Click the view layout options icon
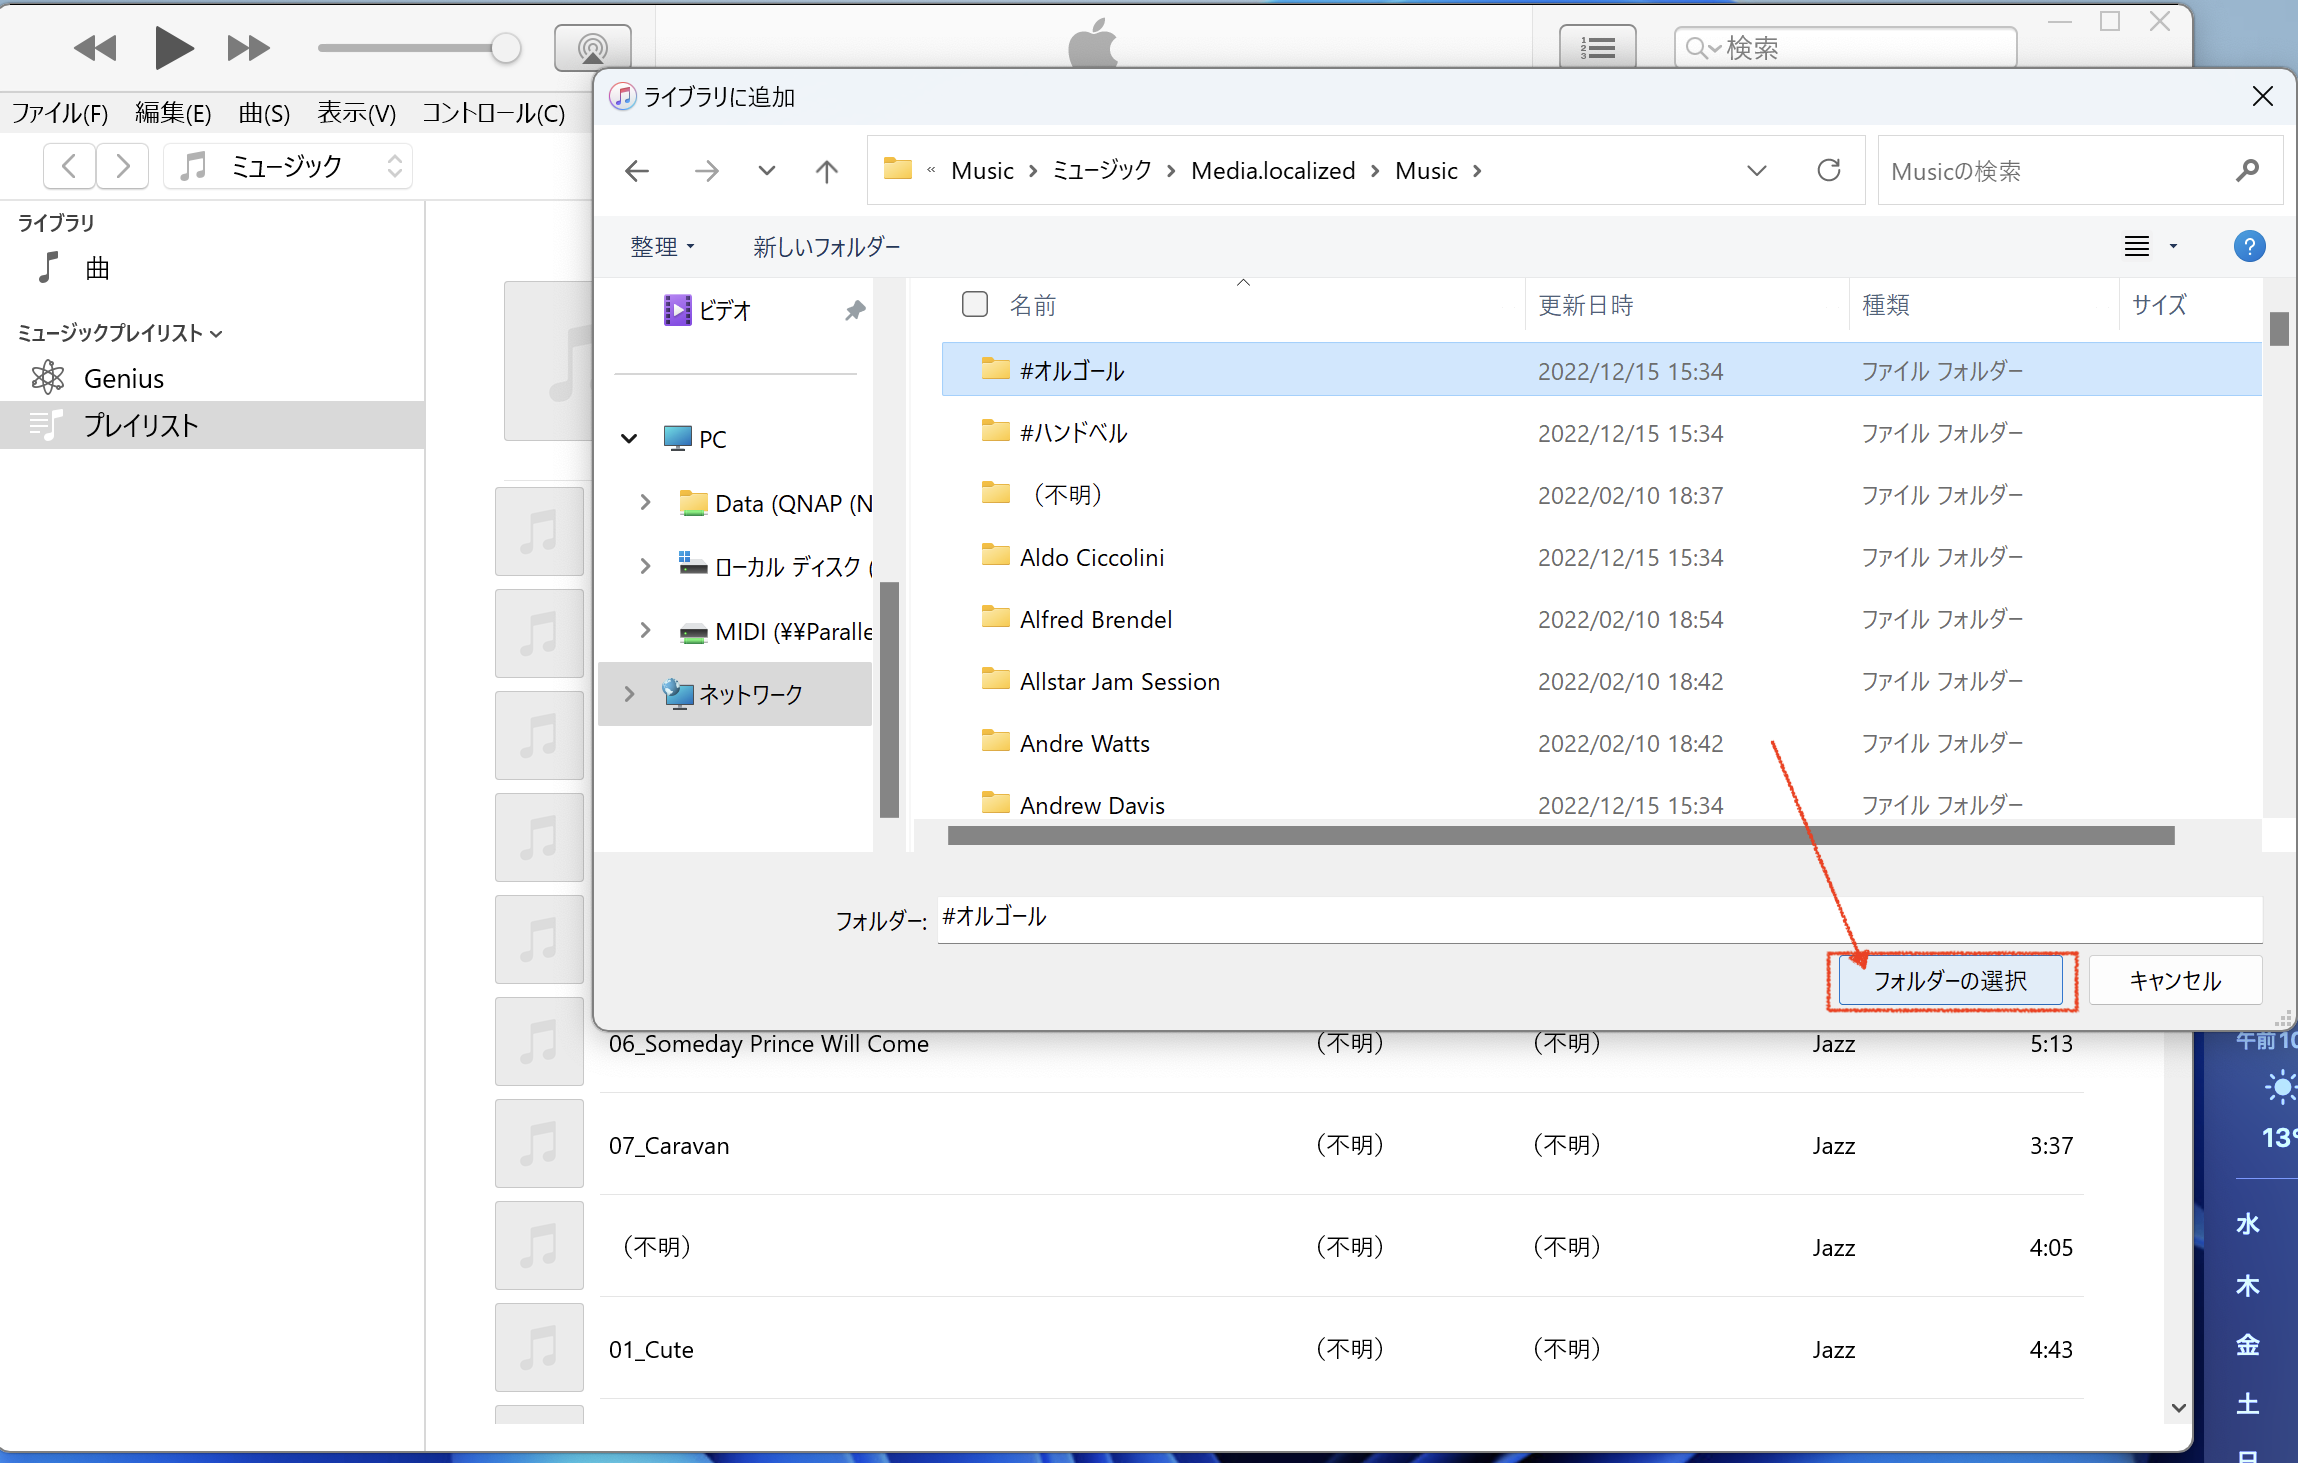Image resolution: width=2298 pixels, height=1463 pixels. [2137, 246]
